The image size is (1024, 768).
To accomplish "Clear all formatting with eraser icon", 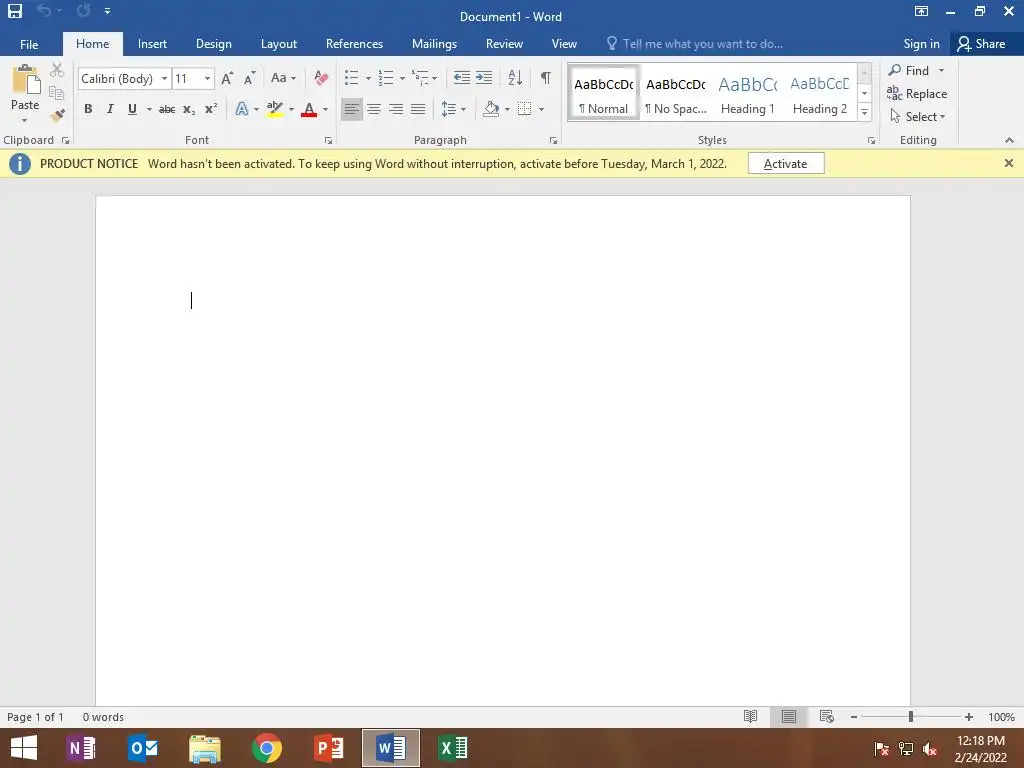I will click(321, 78).
